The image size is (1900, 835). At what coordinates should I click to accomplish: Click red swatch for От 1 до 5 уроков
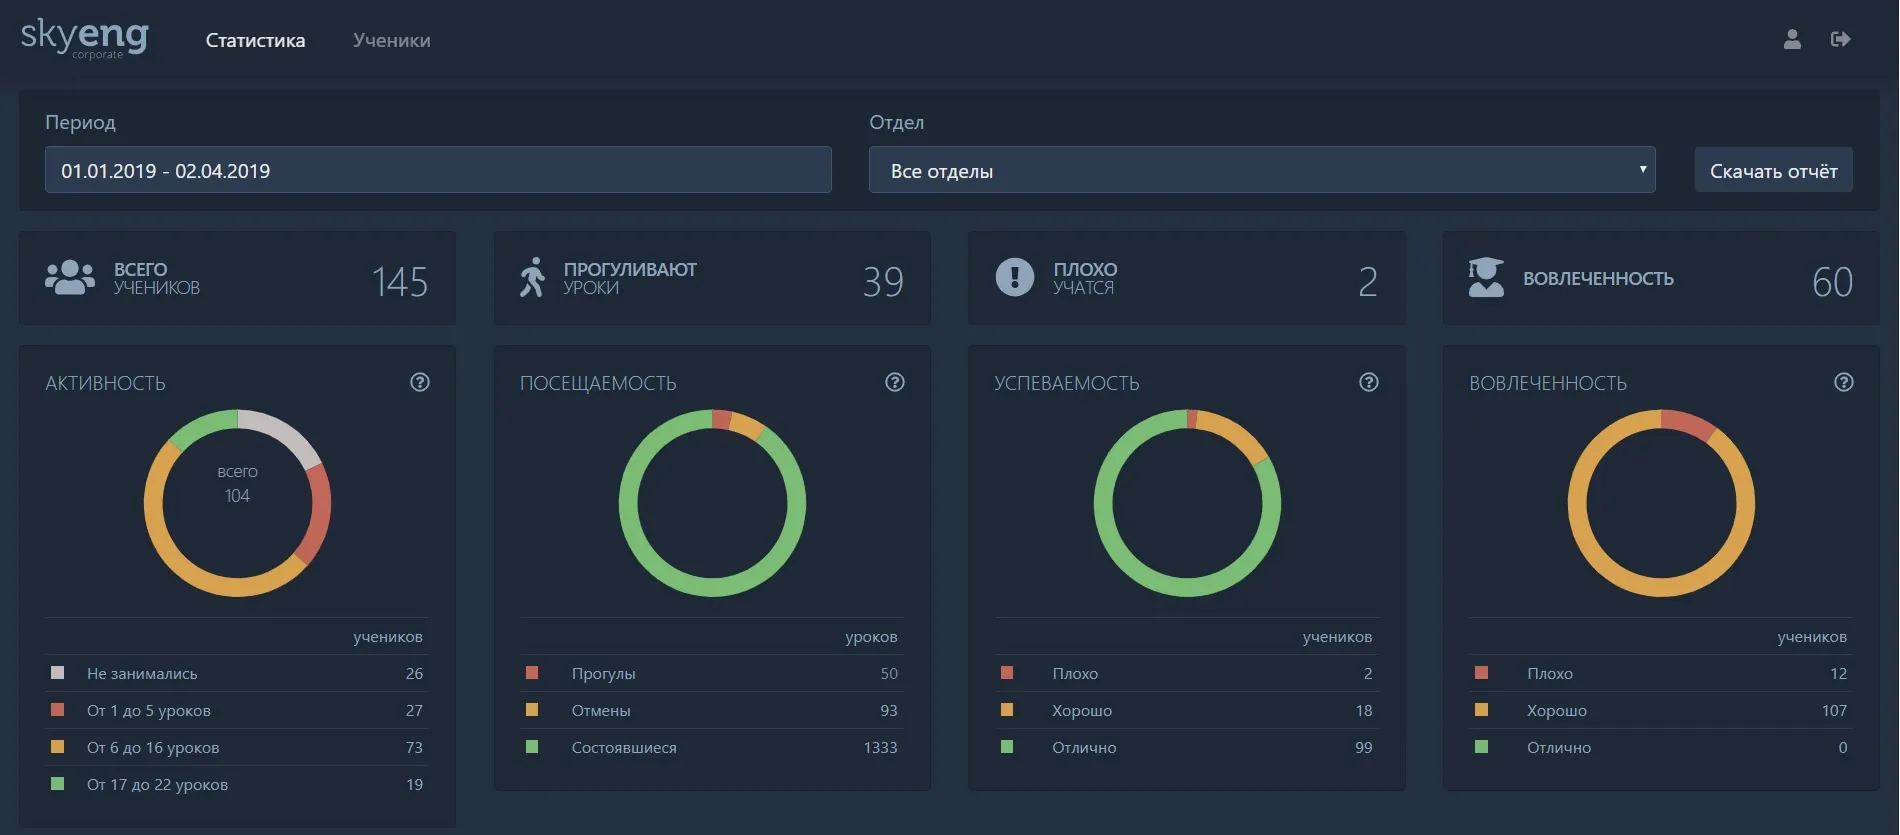click(x=58, y=710)
